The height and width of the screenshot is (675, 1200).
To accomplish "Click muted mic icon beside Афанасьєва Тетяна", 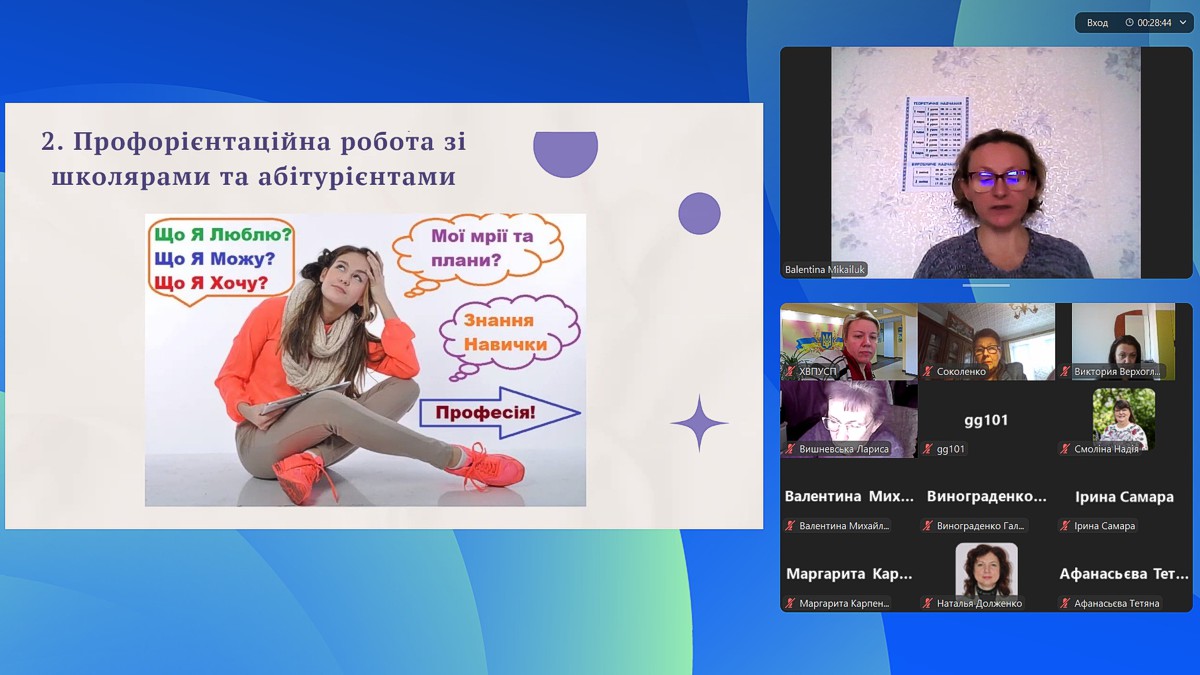I will point(1066,603).
